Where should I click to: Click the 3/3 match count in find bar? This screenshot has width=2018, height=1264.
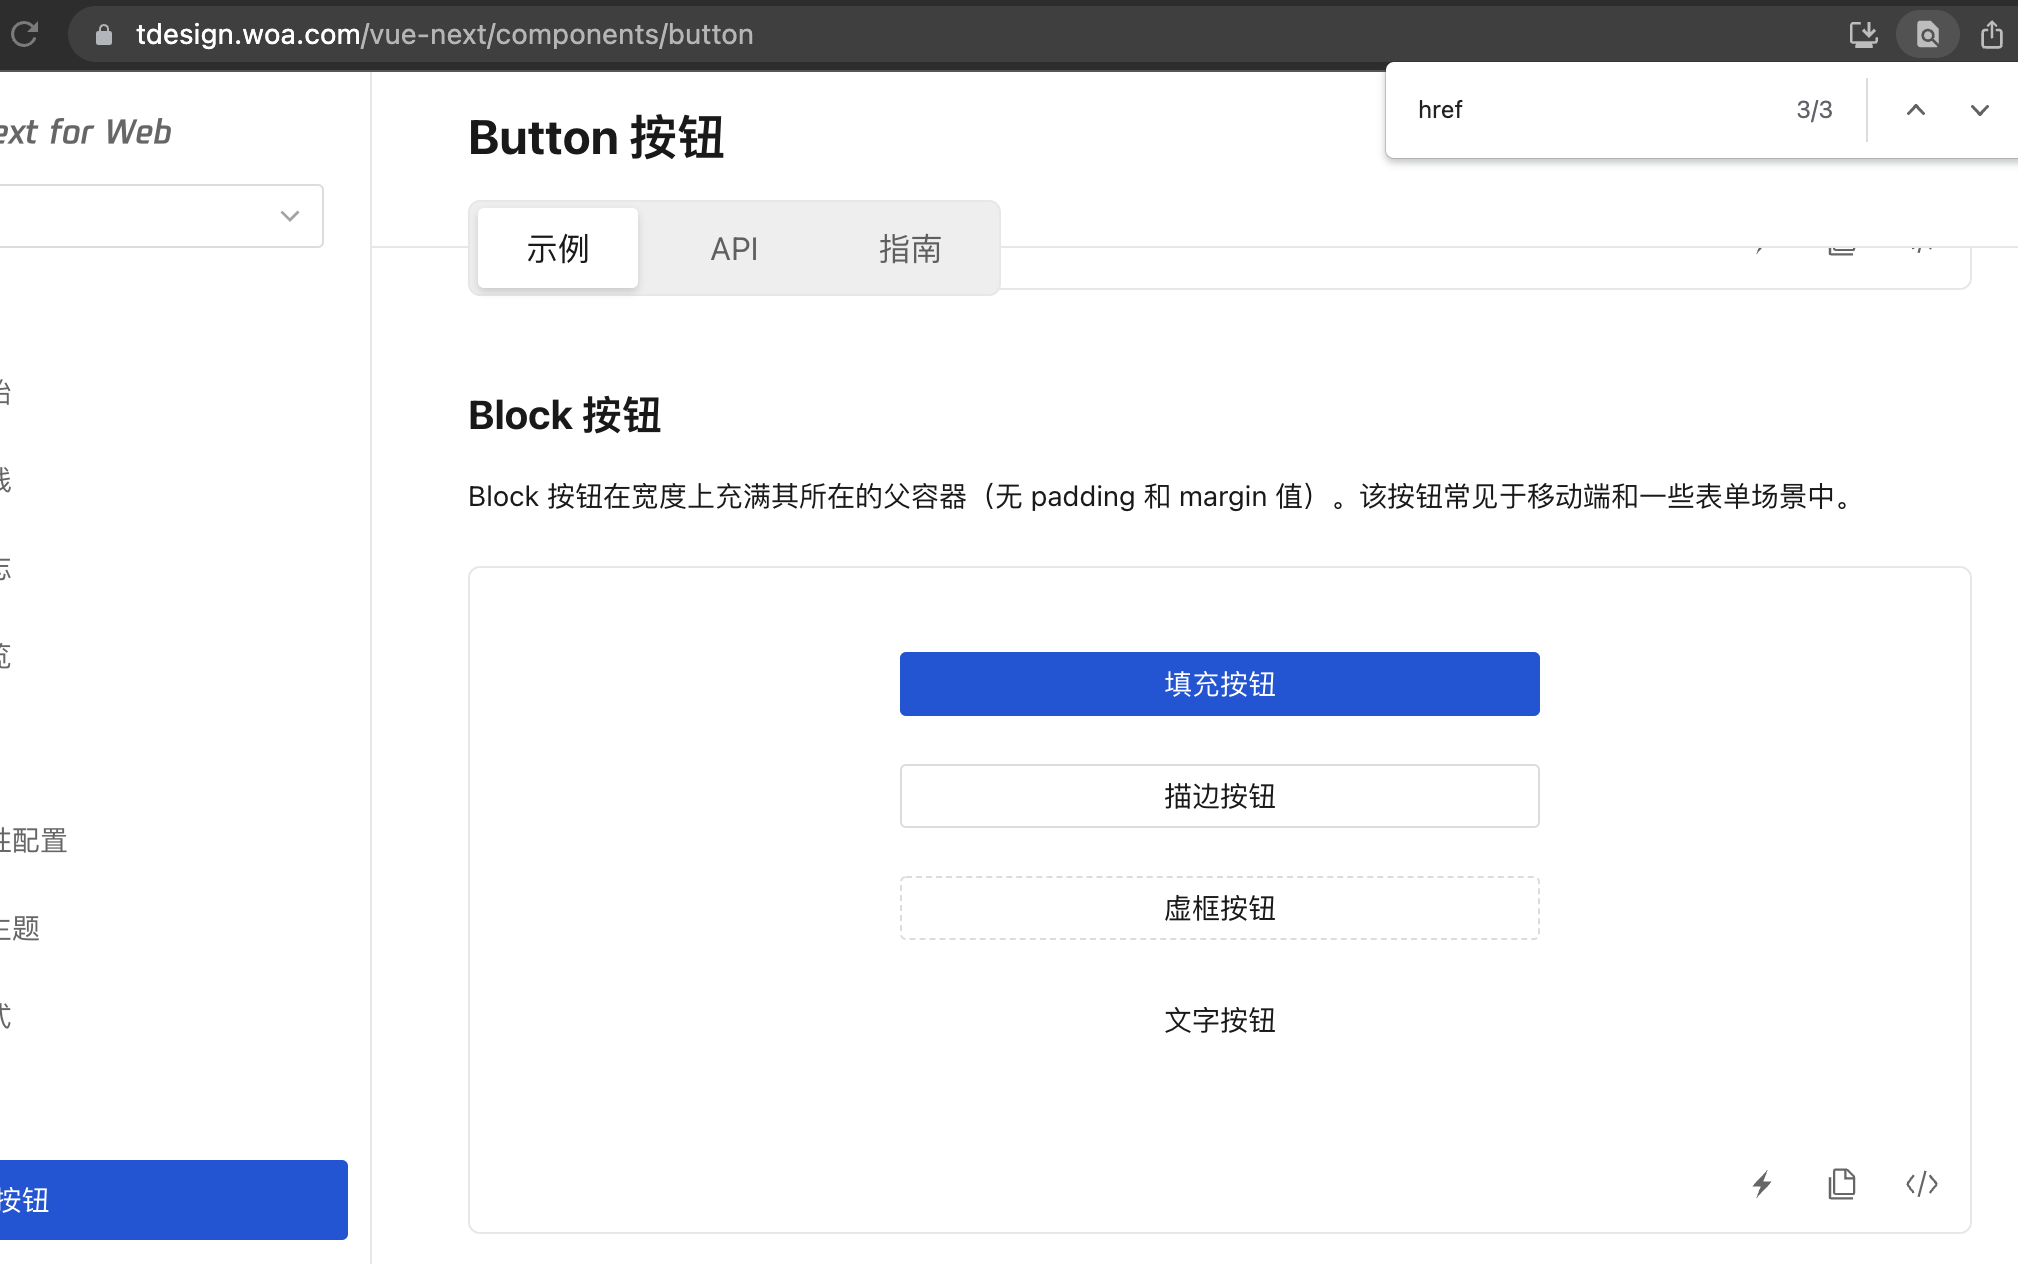click(1814, 110)
